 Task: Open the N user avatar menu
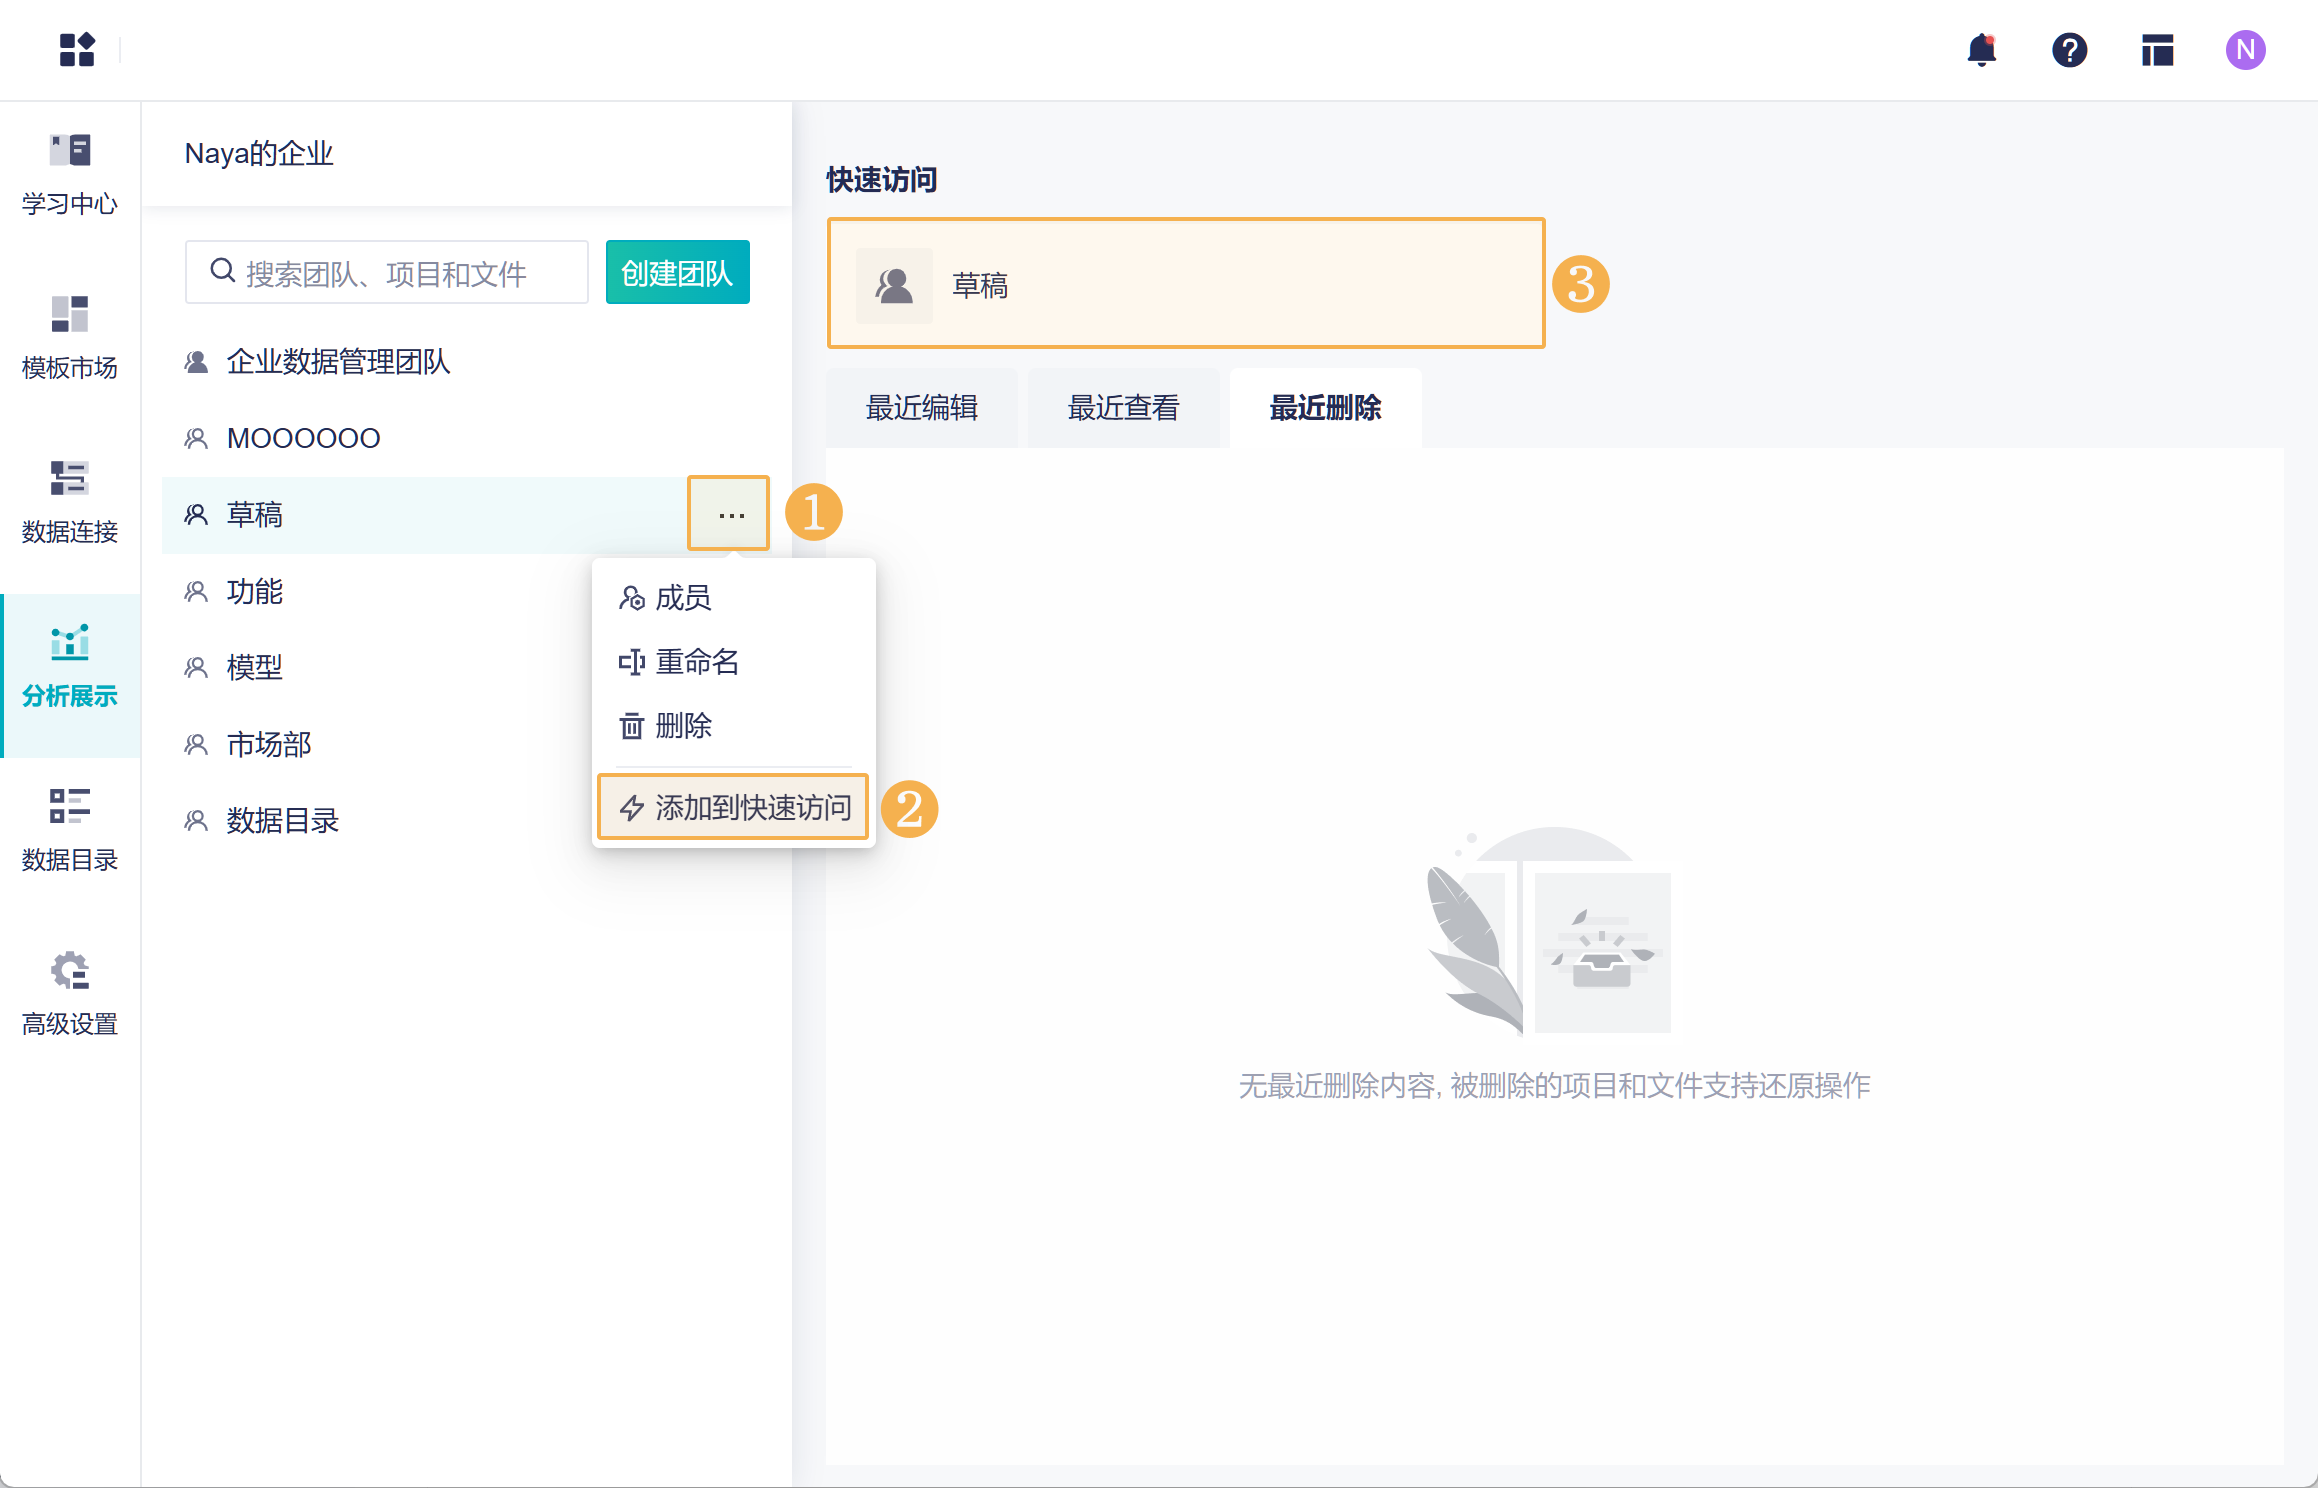pos(2245,50)
